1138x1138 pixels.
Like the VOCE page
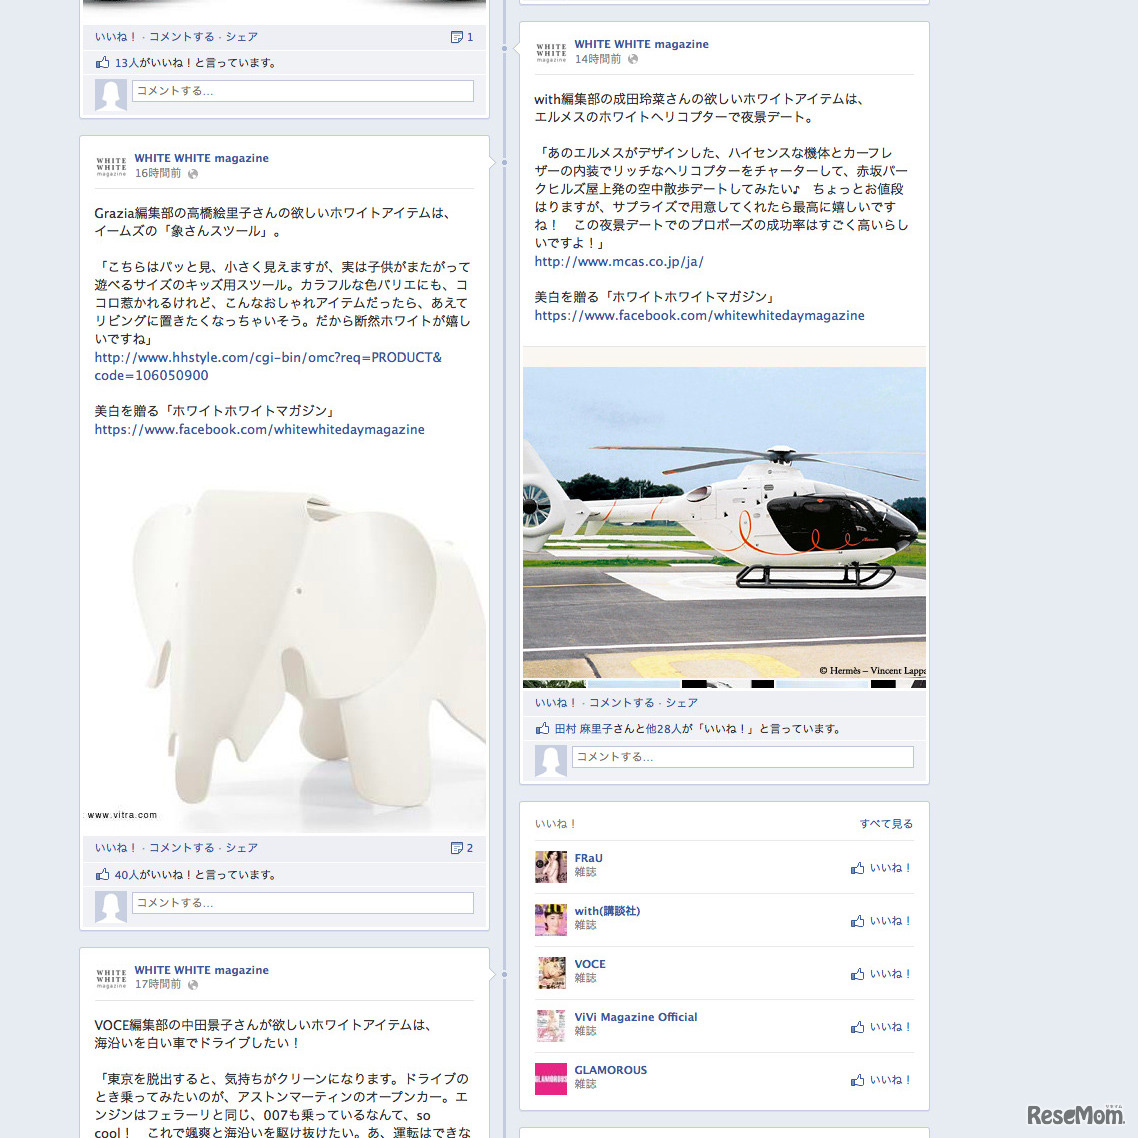click(x=880, y=973)
